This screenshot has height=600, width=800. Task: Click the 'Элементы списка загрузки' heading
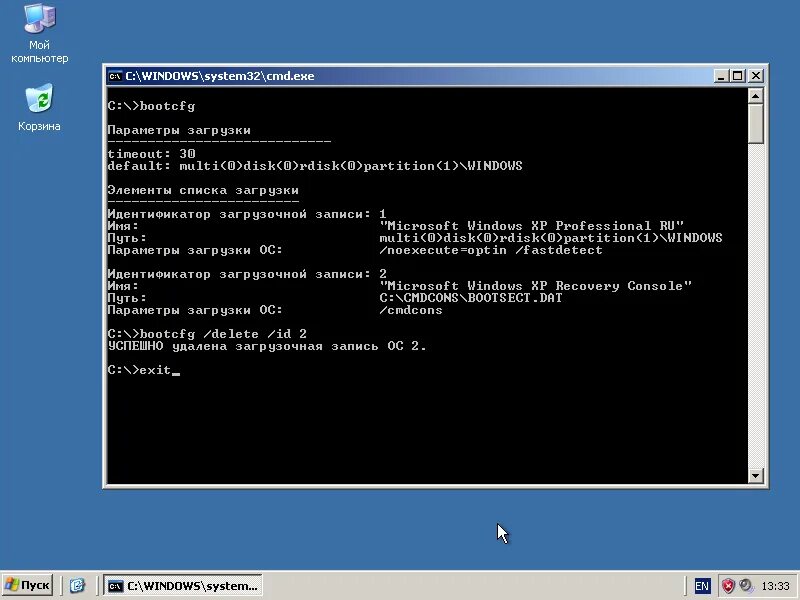click(203, 190)
